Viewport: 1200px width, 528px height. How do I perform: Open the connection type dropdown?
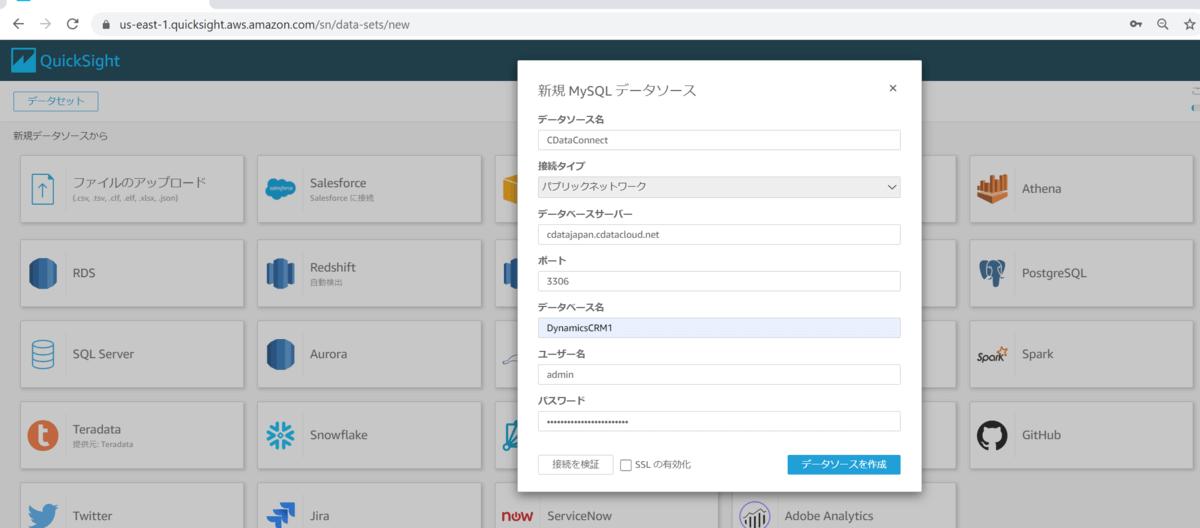pos(719,187)
